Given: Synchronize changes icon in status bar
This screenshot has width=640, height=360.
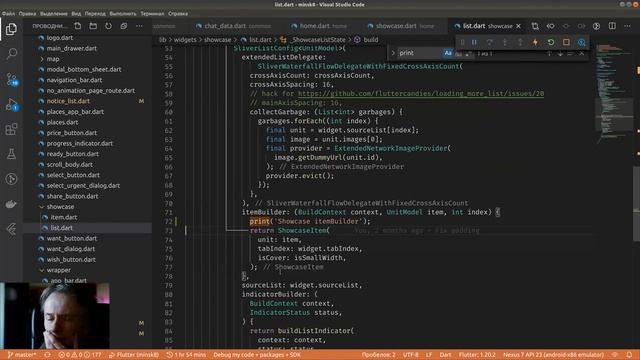Looking at the screenshot, I should click(47, 355).
